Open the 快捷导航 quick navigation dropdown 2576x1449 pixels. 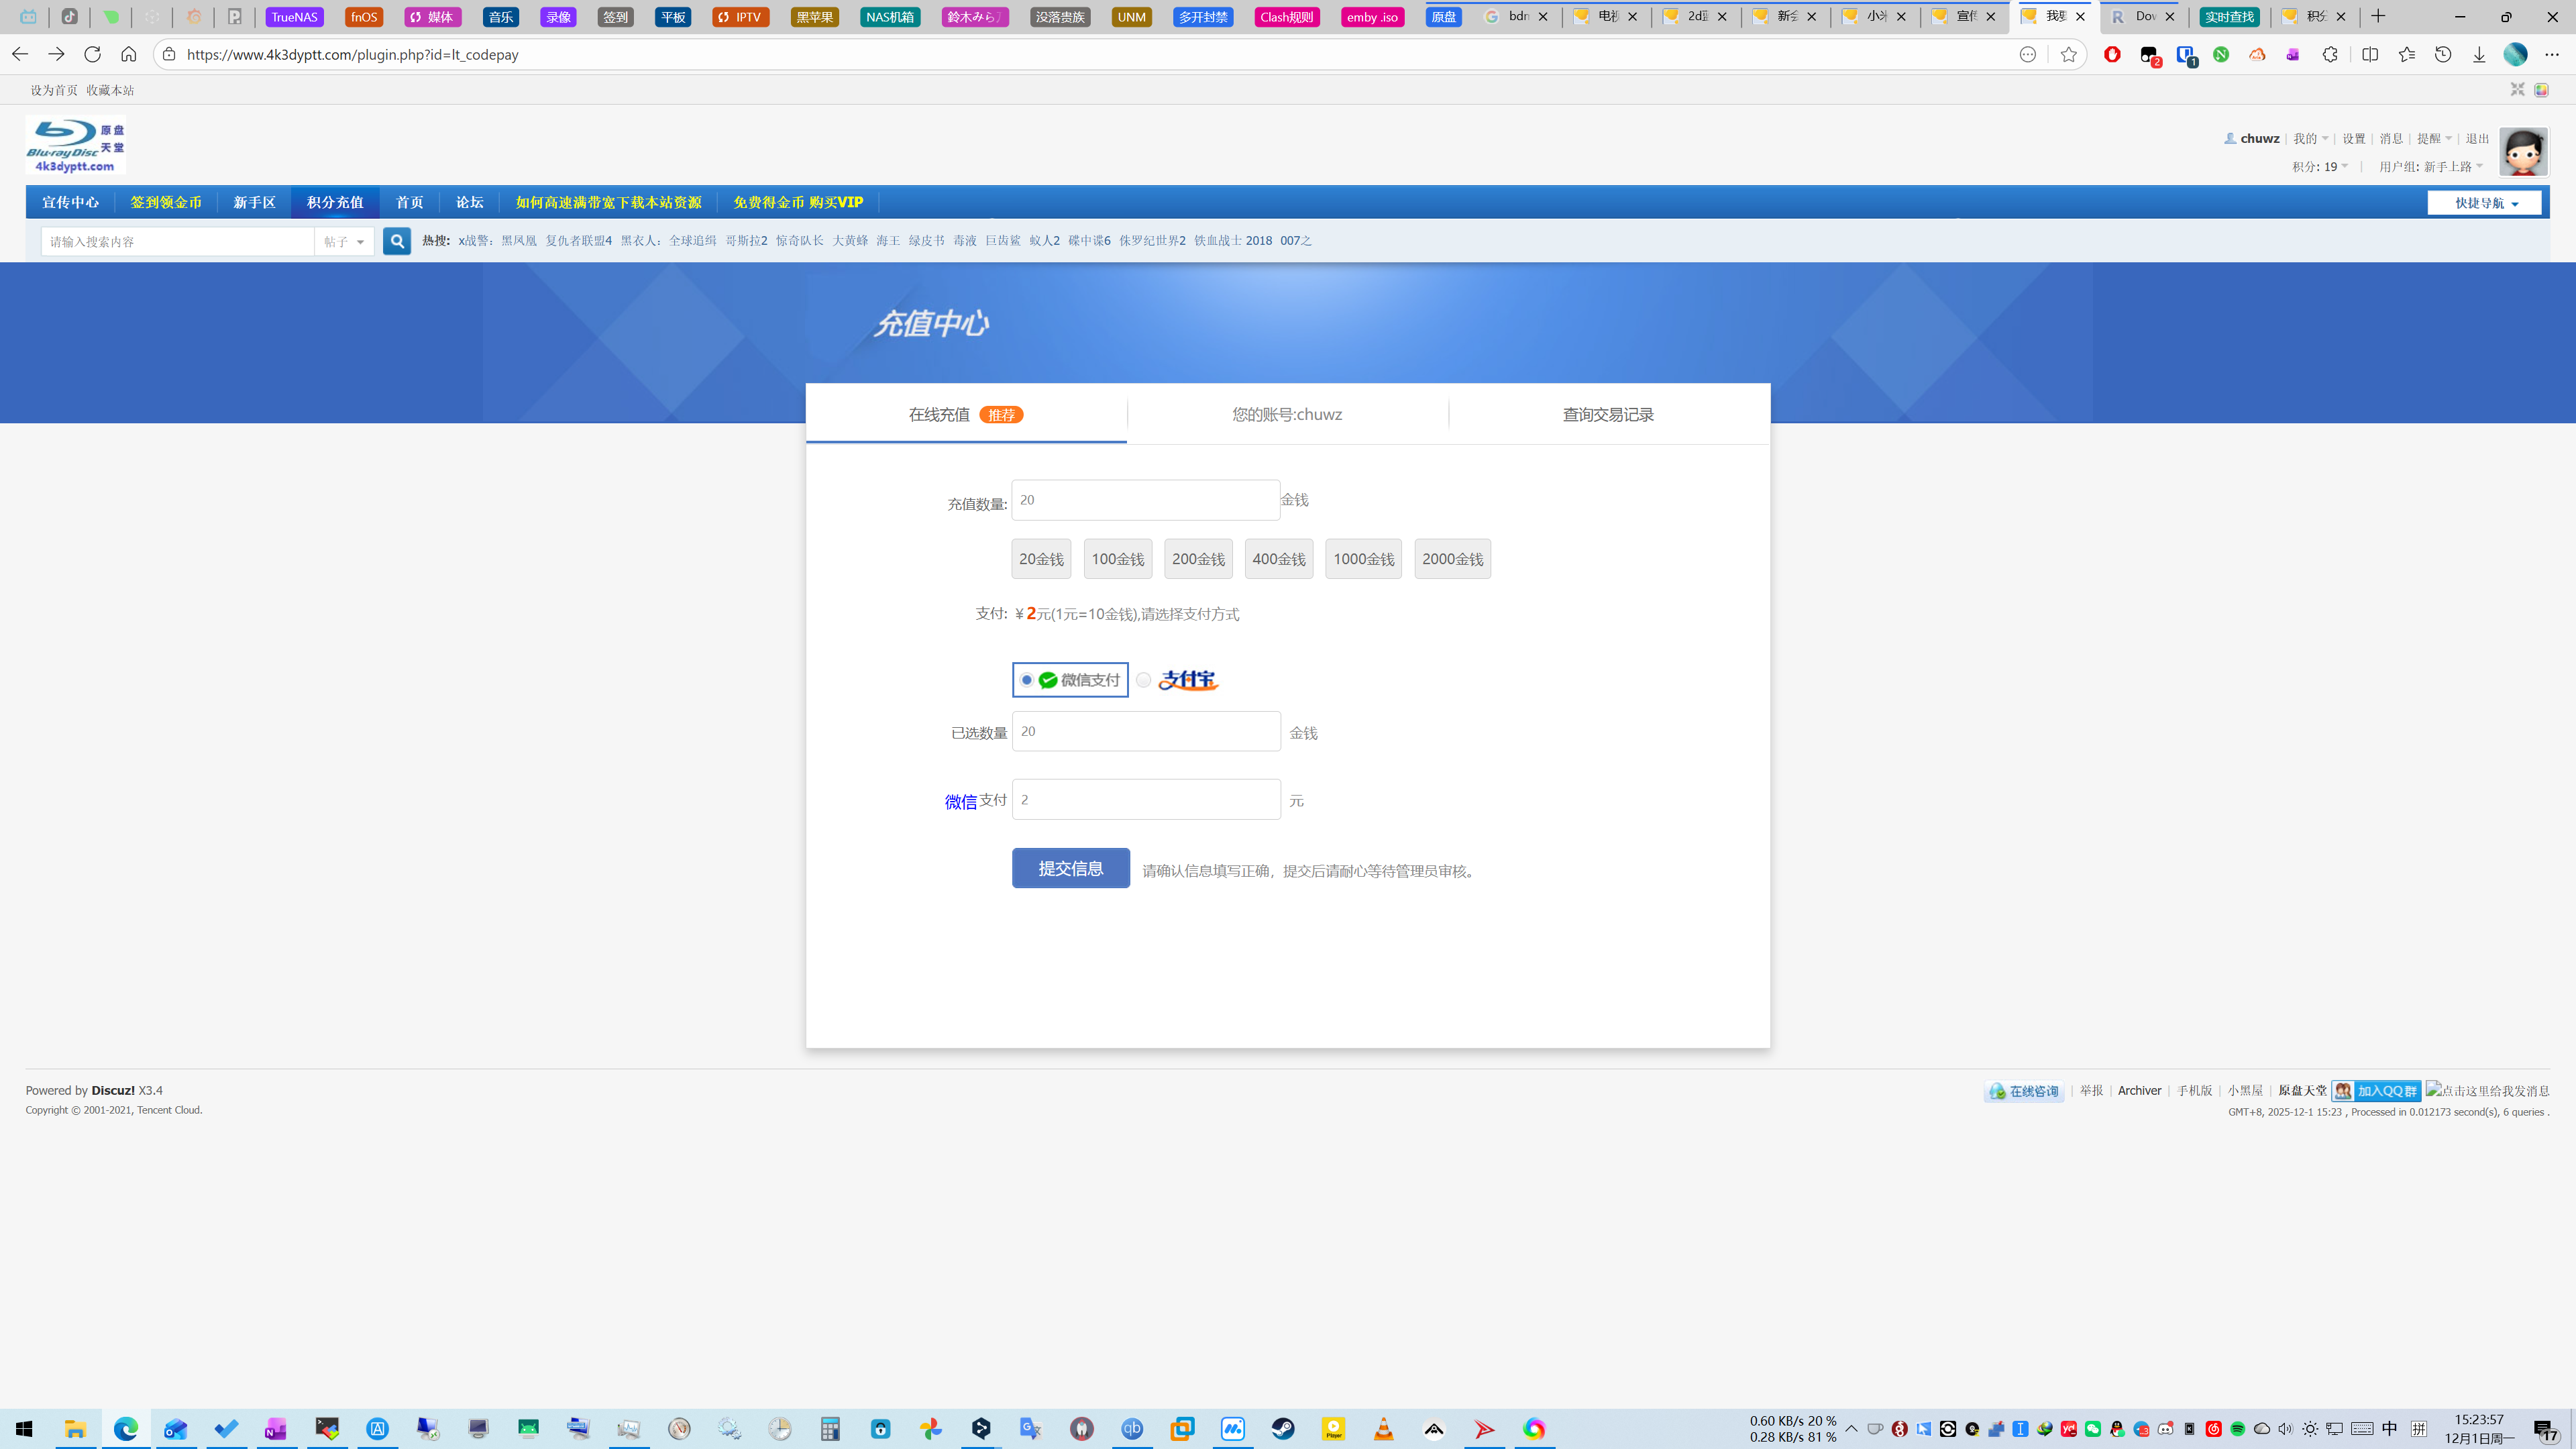(2484, 203)
